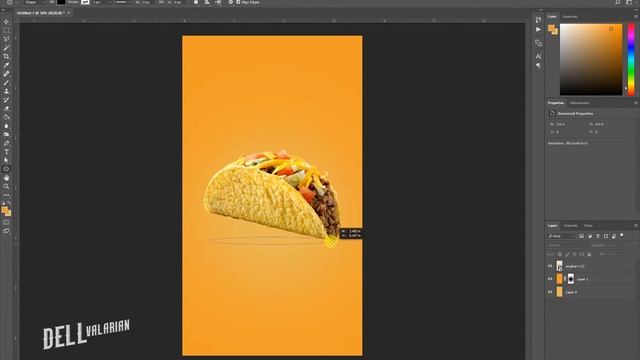Image resolution: width=640 pixels, height=360 pixels.
Task: Toggle Quick Mask mode
Action: pyautogui.click(x=6, y=222)
